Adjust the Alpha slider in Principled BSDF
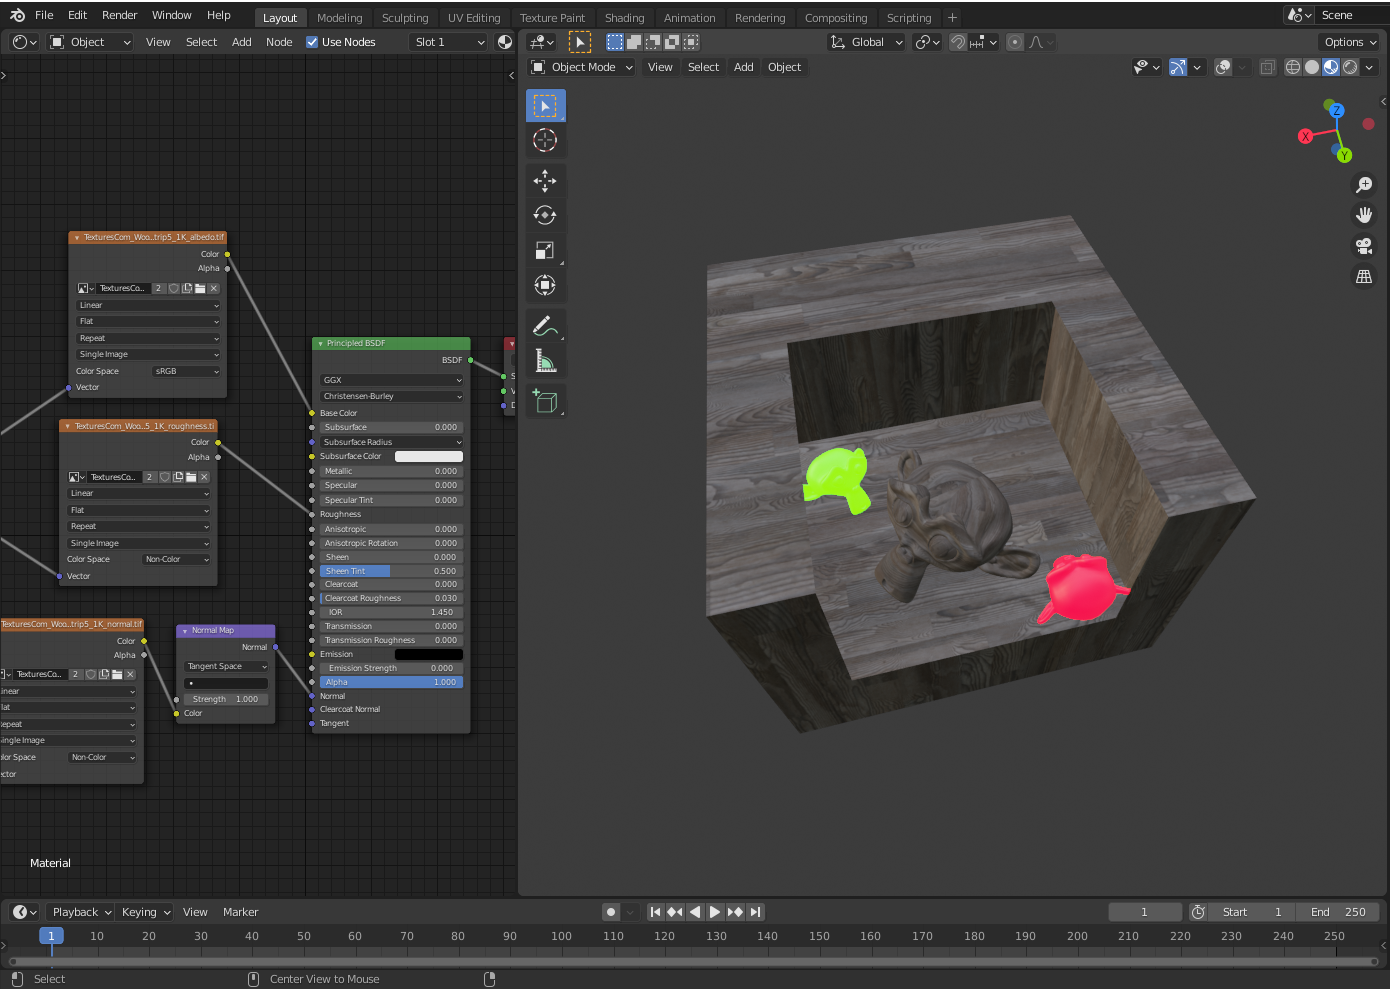 (391, 682)
